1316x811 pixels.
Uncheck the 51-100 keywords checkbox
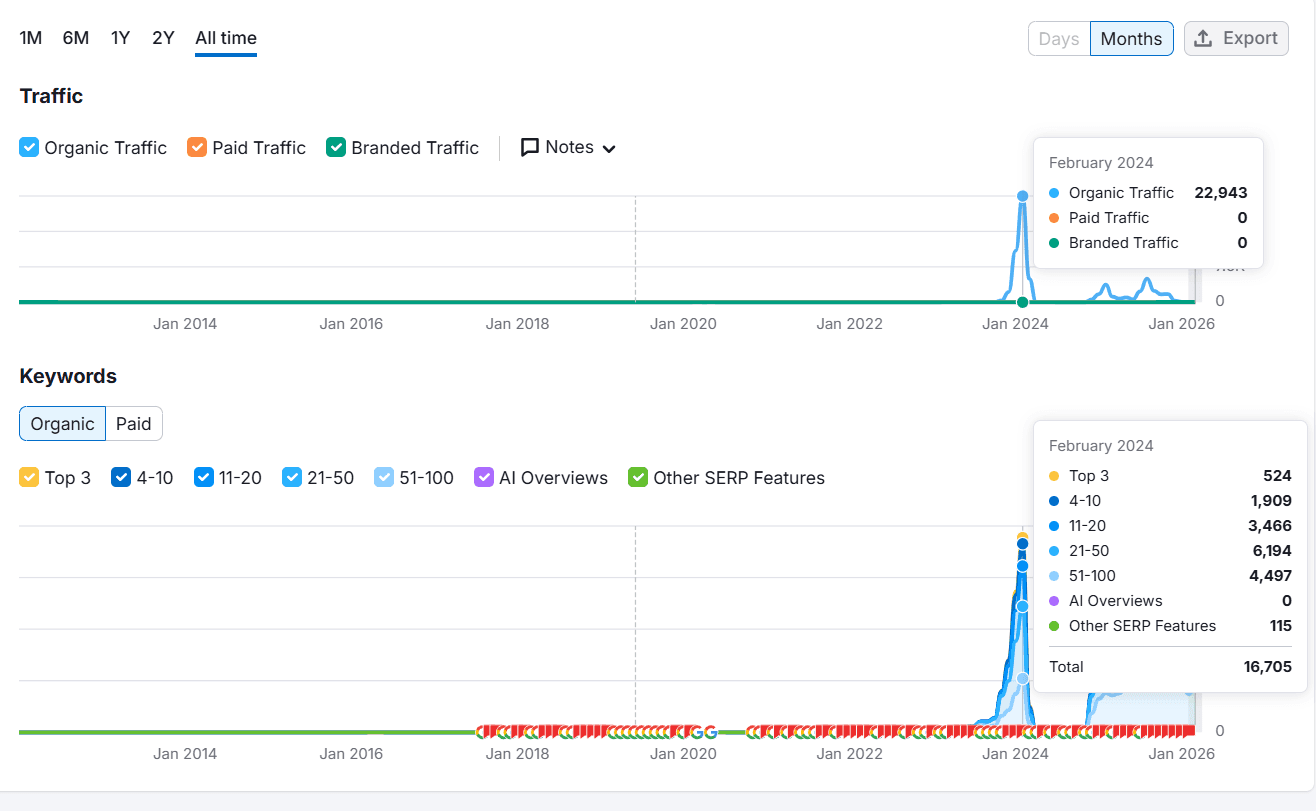pos(384,477)
